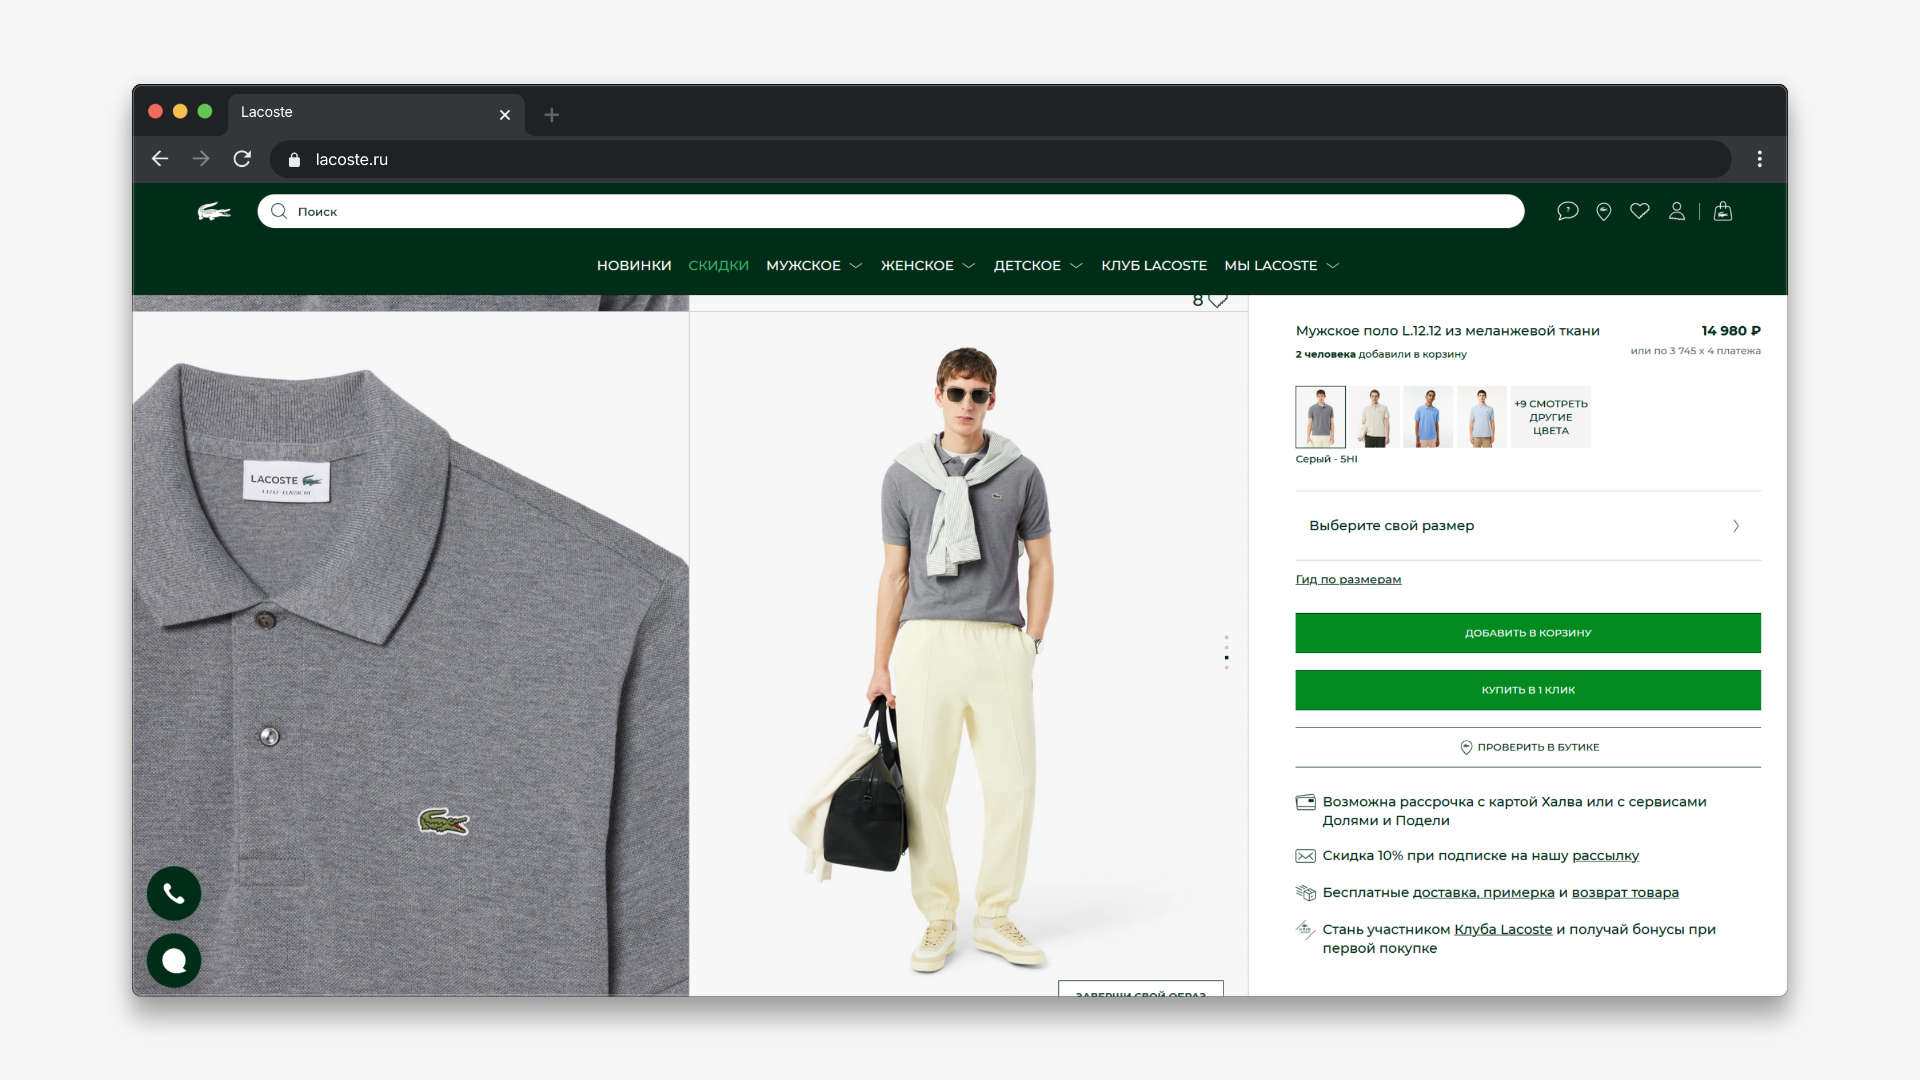The width and height of the screenshot is (1920, 1080).
Task: Open the shopping bag icon
Action: (1723, 211)
